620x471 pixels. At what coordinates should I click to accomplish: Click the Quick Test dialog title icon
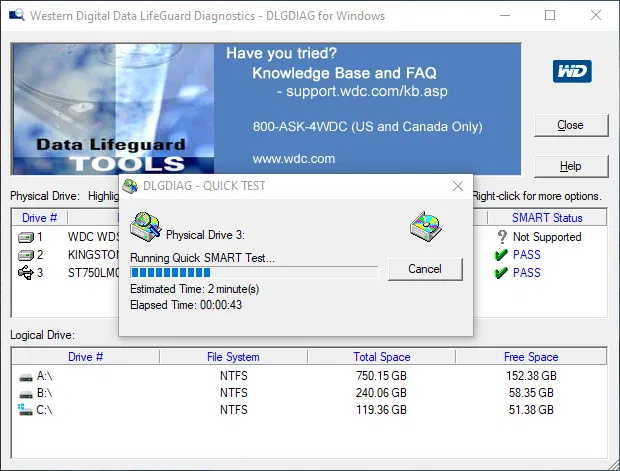click(x=130, y=186)
